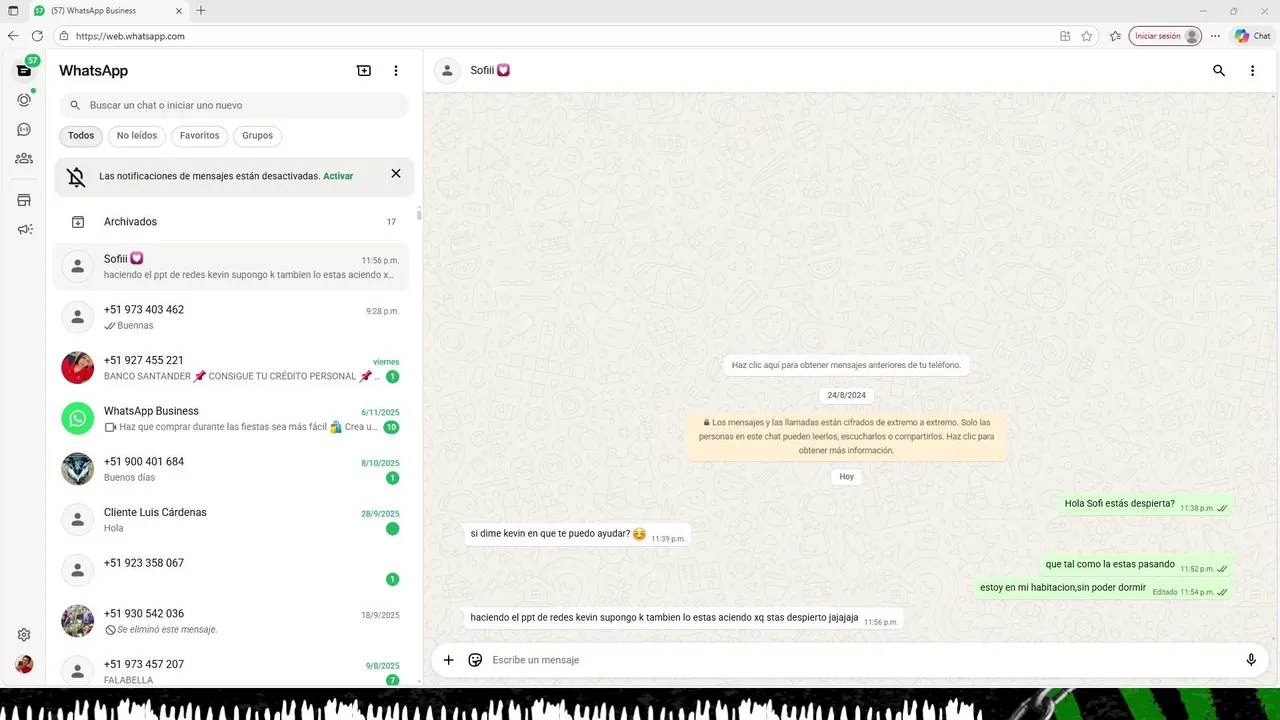This screenshot has height=720, width=1280.
Task: Open the chat list menu dots
Action: (396, 71)
